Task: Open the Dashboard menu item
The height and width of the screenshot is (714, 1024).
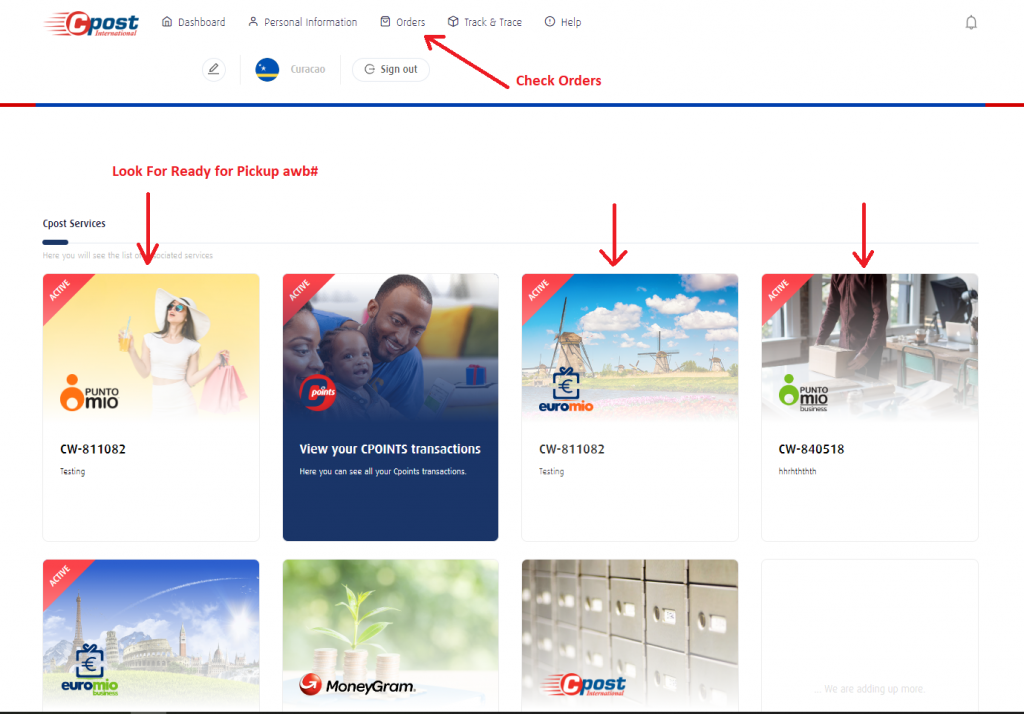Action: pos(193,22)
